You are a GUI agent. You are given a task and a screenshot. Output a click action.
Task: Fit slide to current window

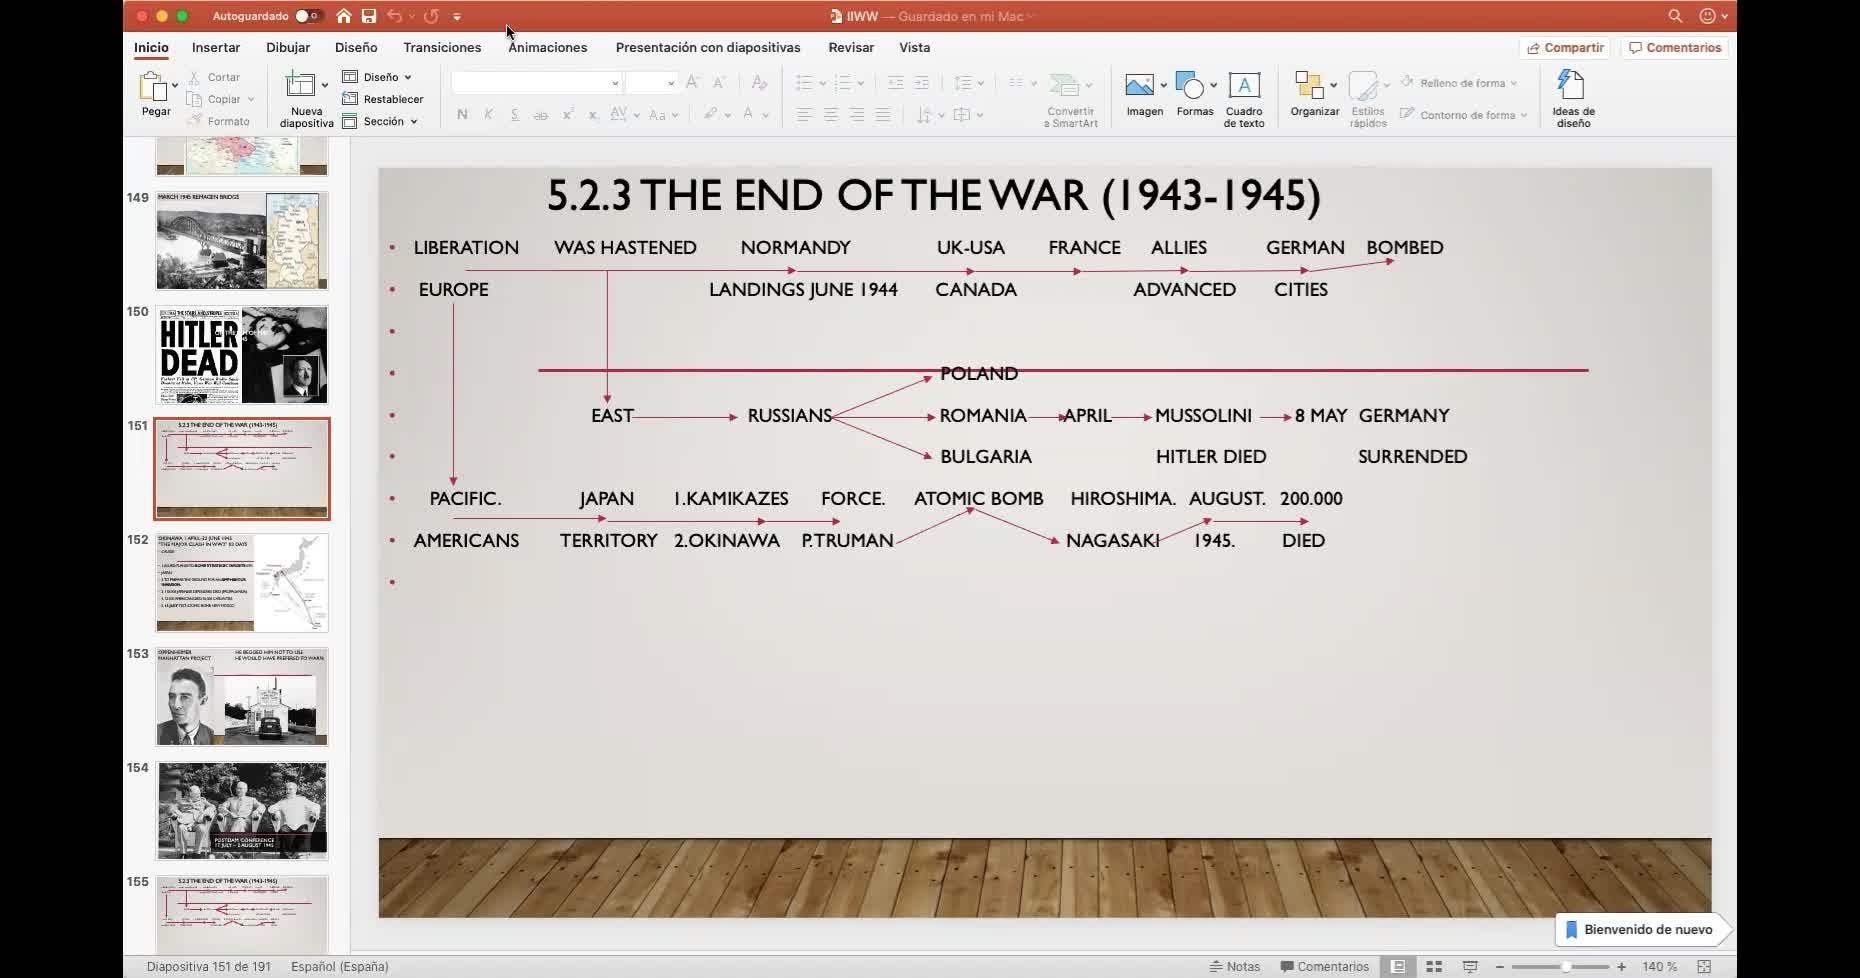point(1704,967)
